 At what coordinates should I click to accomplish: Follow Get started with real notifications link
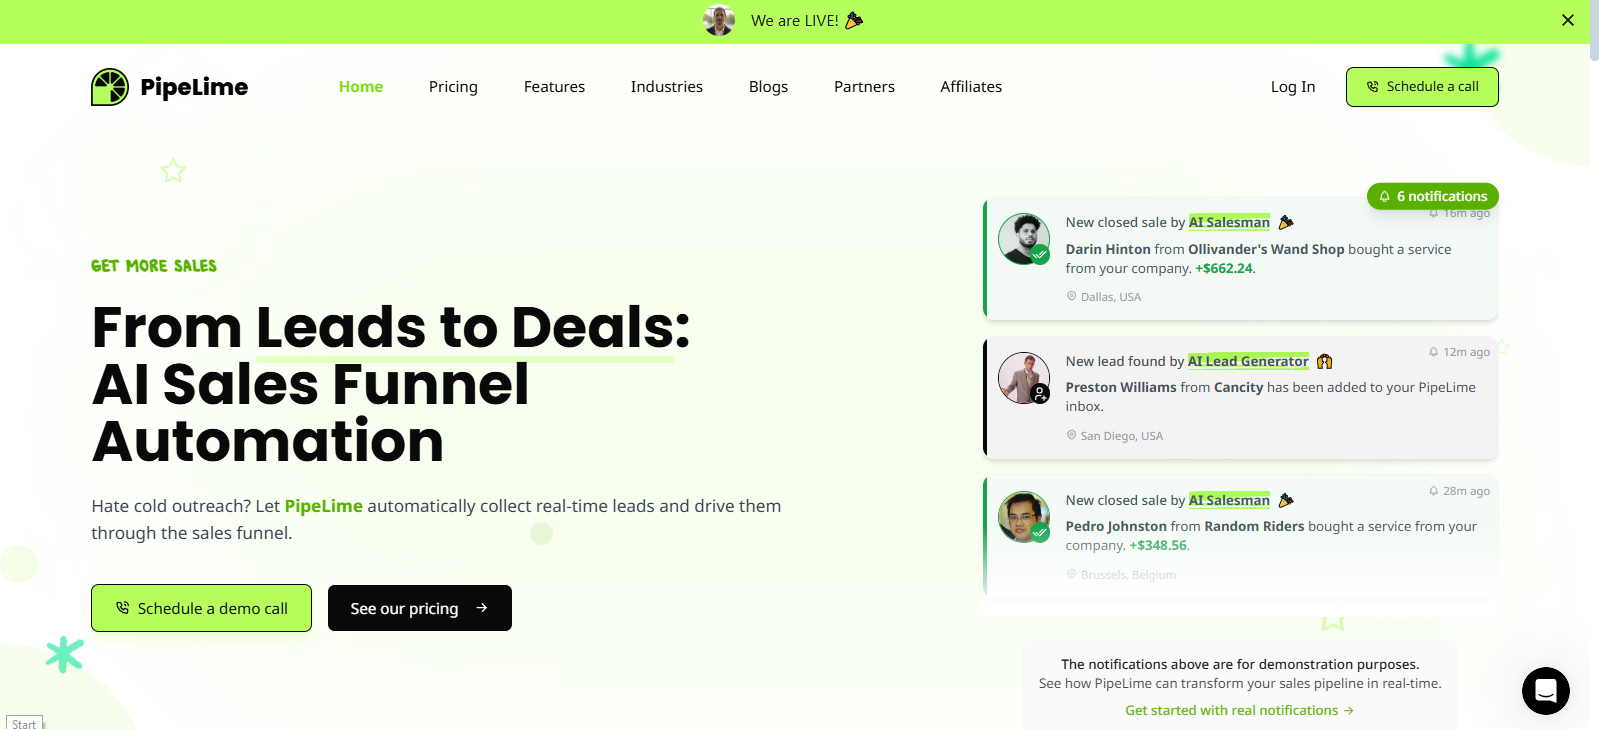(1240, 710)
